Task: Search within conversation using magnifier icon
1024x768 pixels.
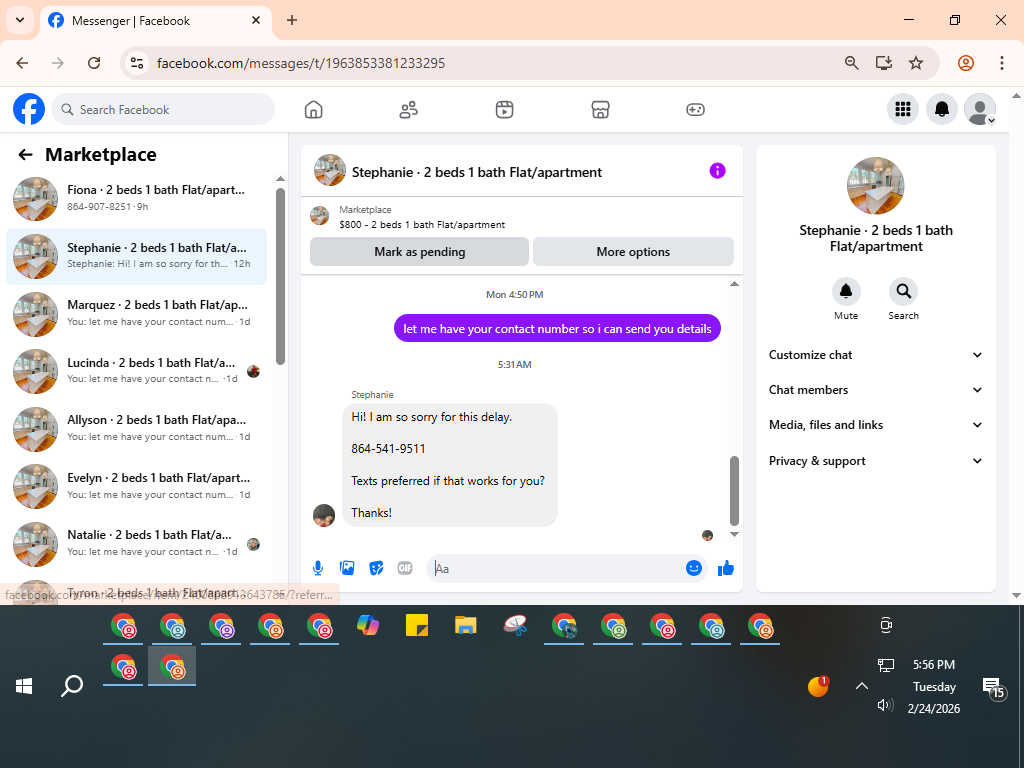Action: tap(903, 291)
